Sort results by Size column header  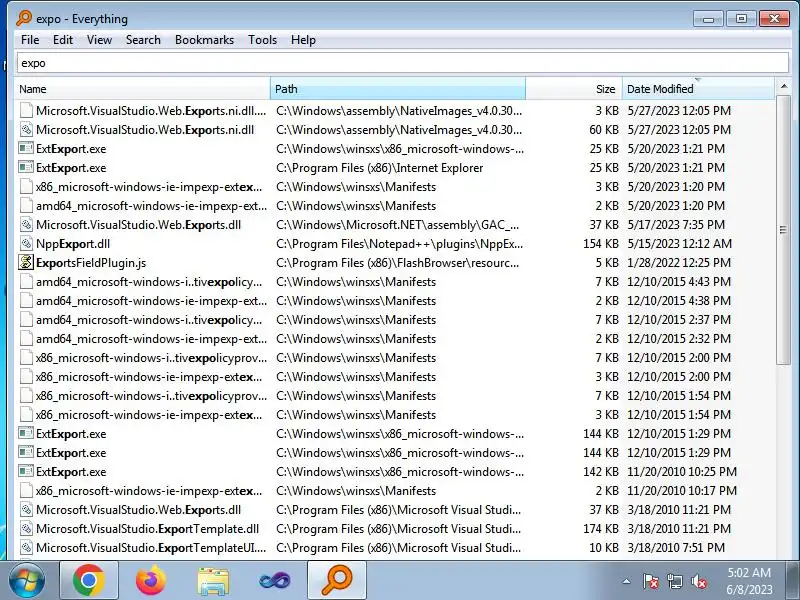[x=573, y=89]
